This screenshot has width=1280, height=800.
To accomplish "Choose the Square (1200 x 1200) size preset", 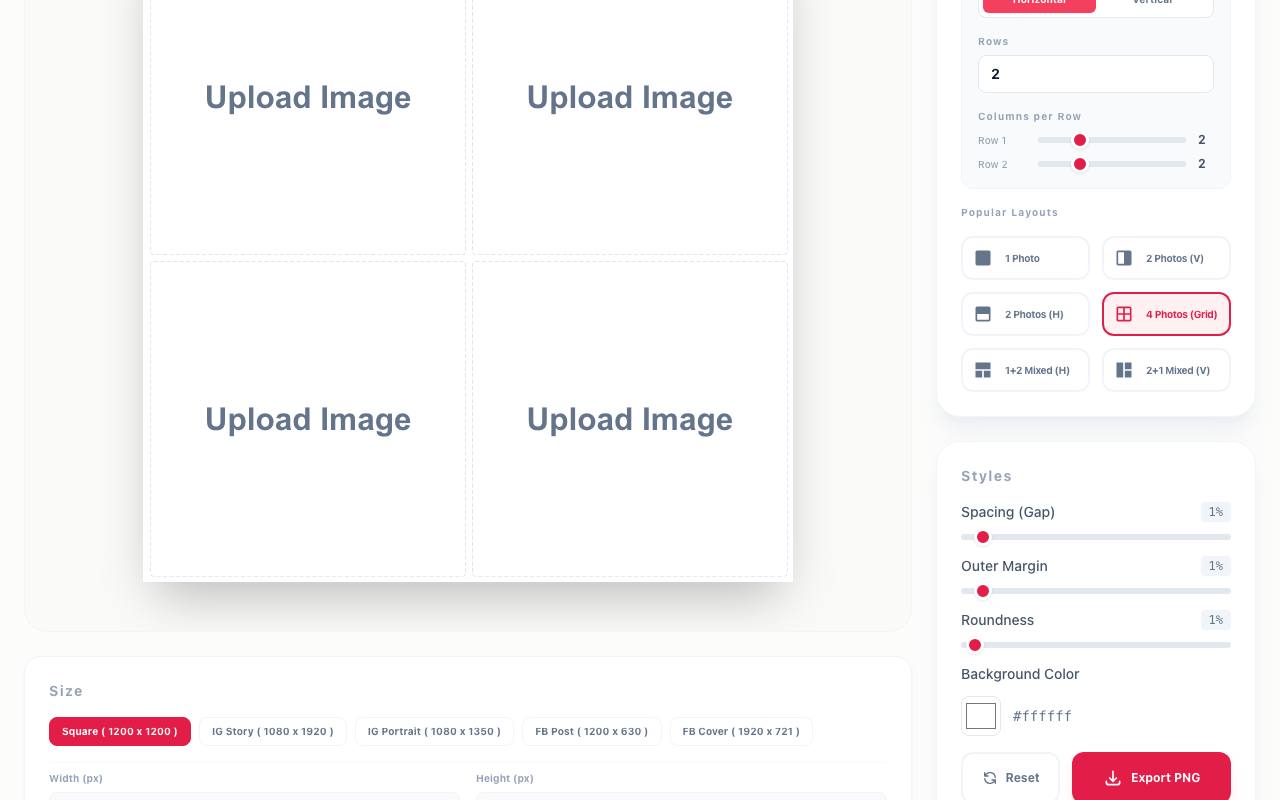I will pos(120,731).
